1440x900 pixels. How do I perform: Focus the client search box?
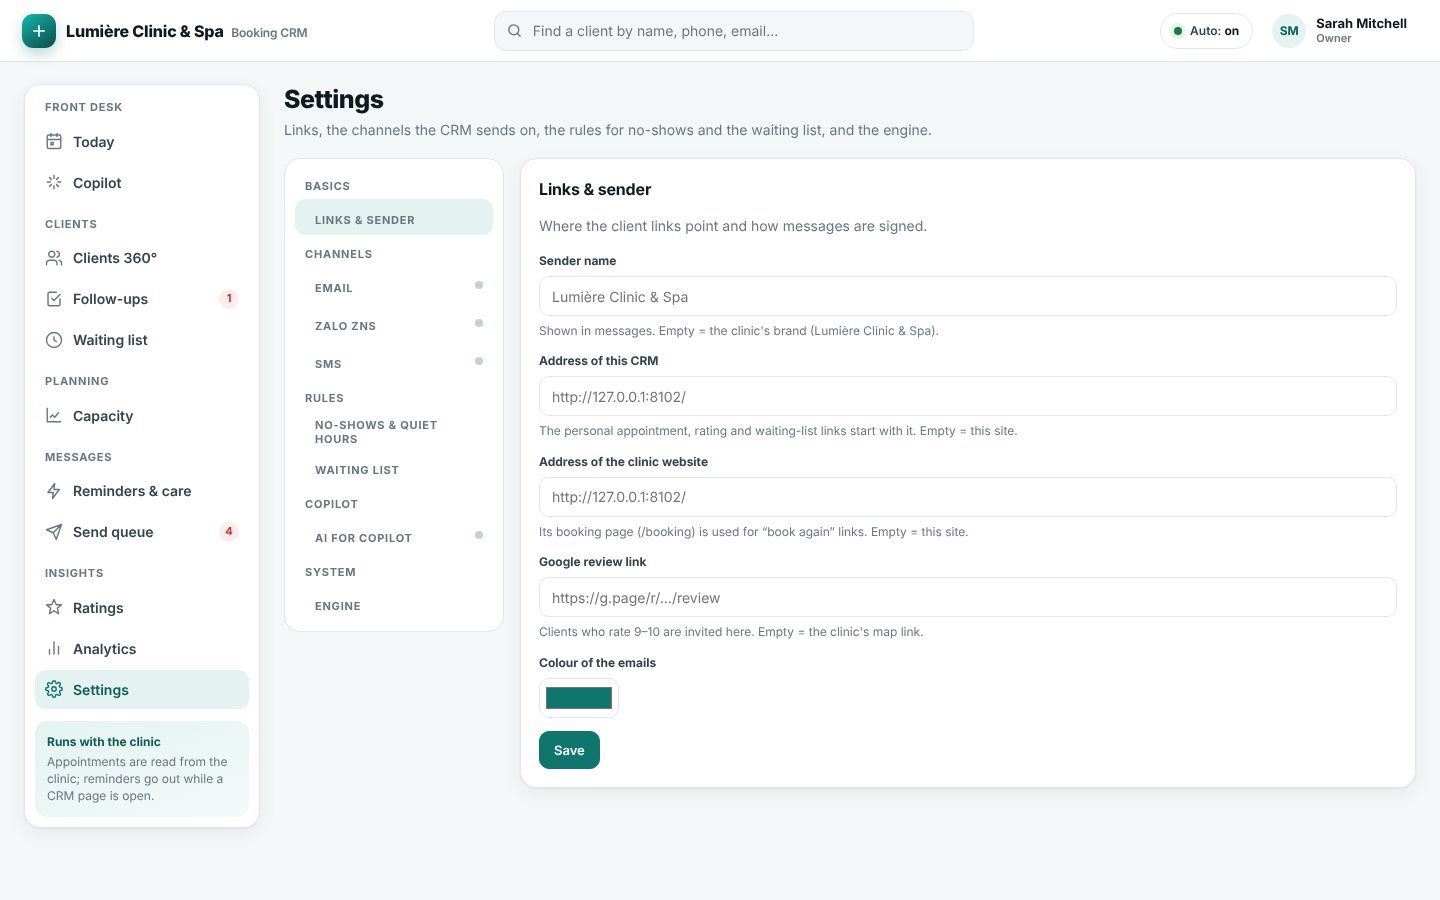734,31
